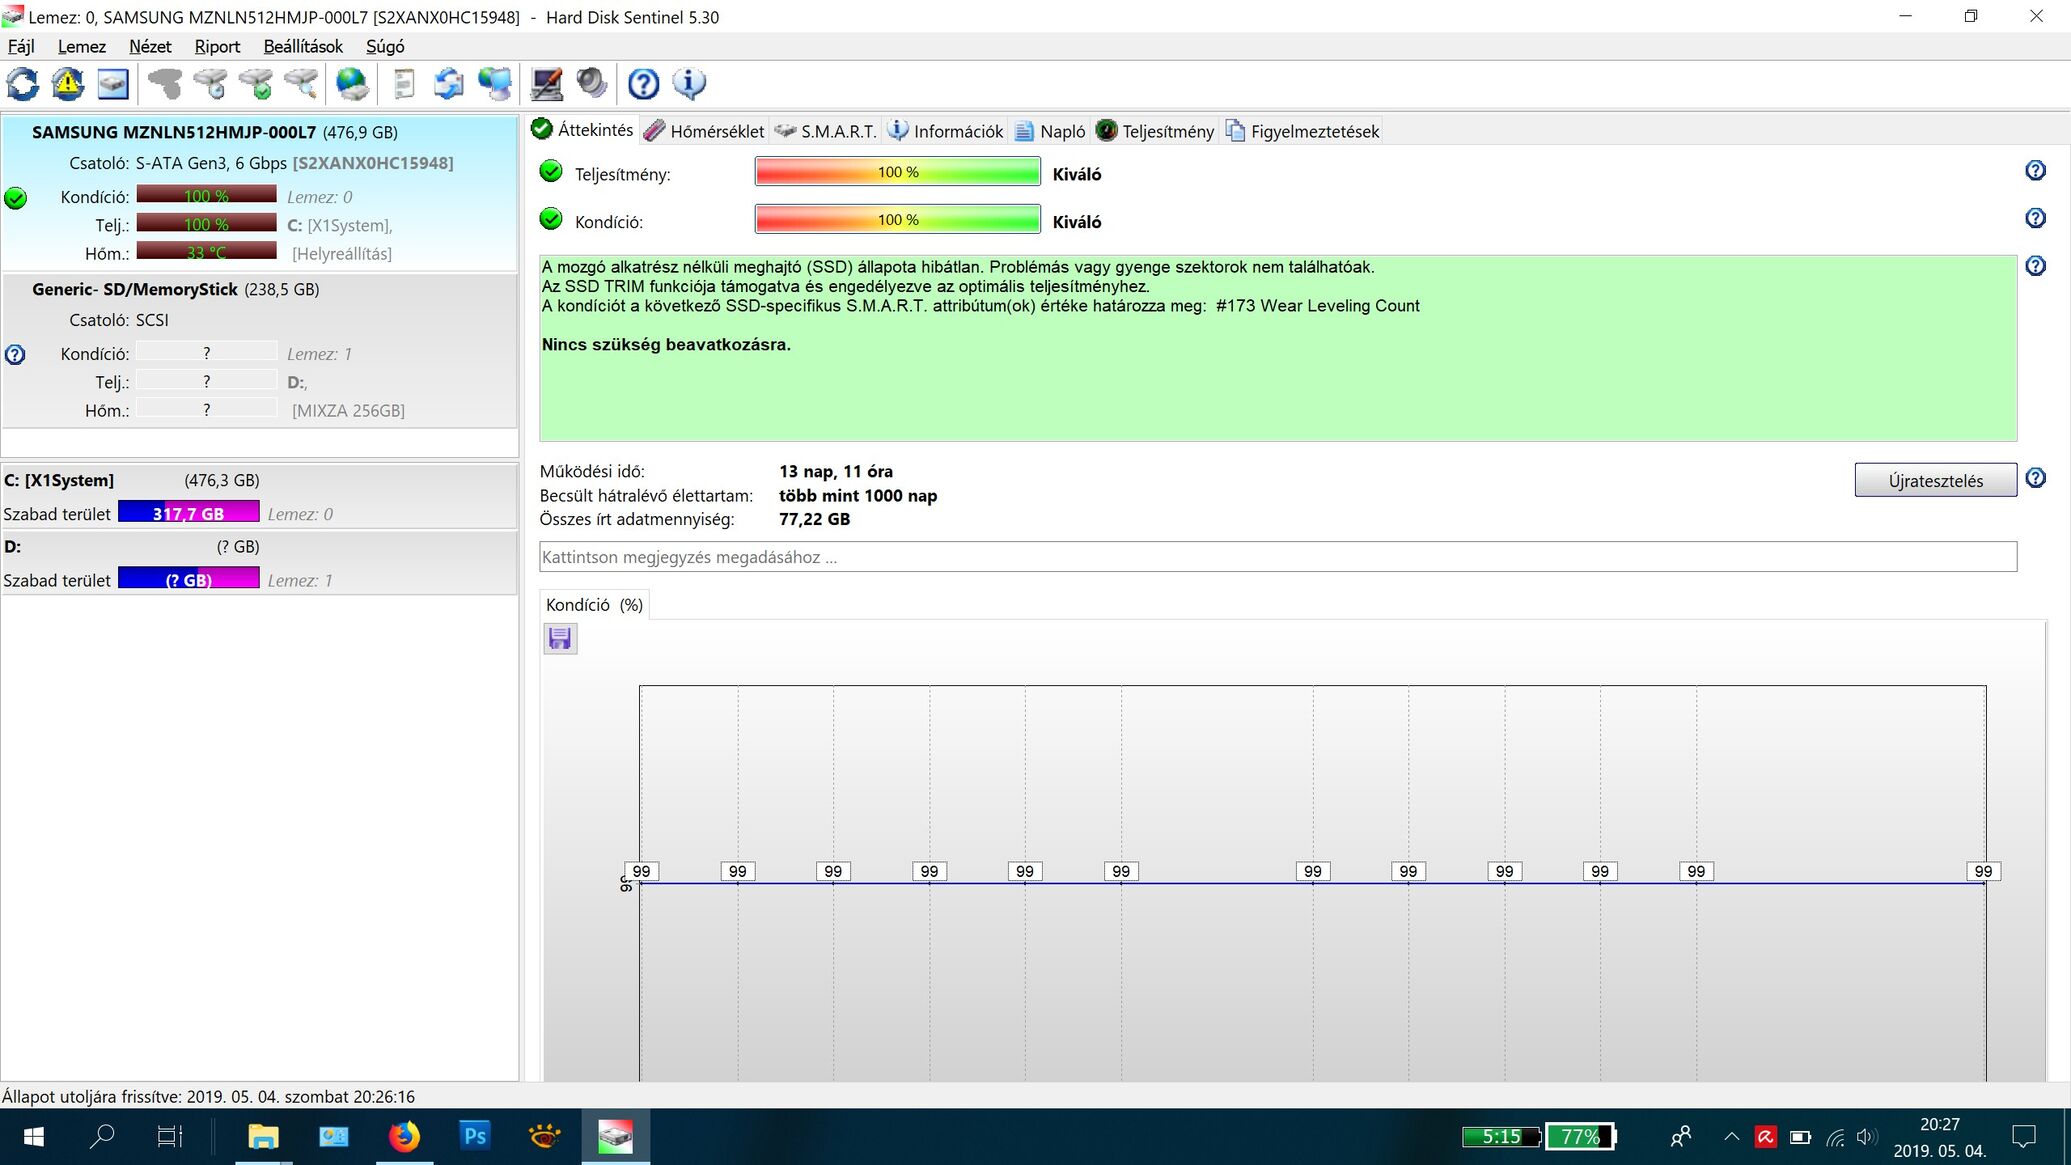Viewport: 2071px width, 1165px height.
Task: Click the Állapot utoljára frissítve status bar text
Action: point(208,1096)
